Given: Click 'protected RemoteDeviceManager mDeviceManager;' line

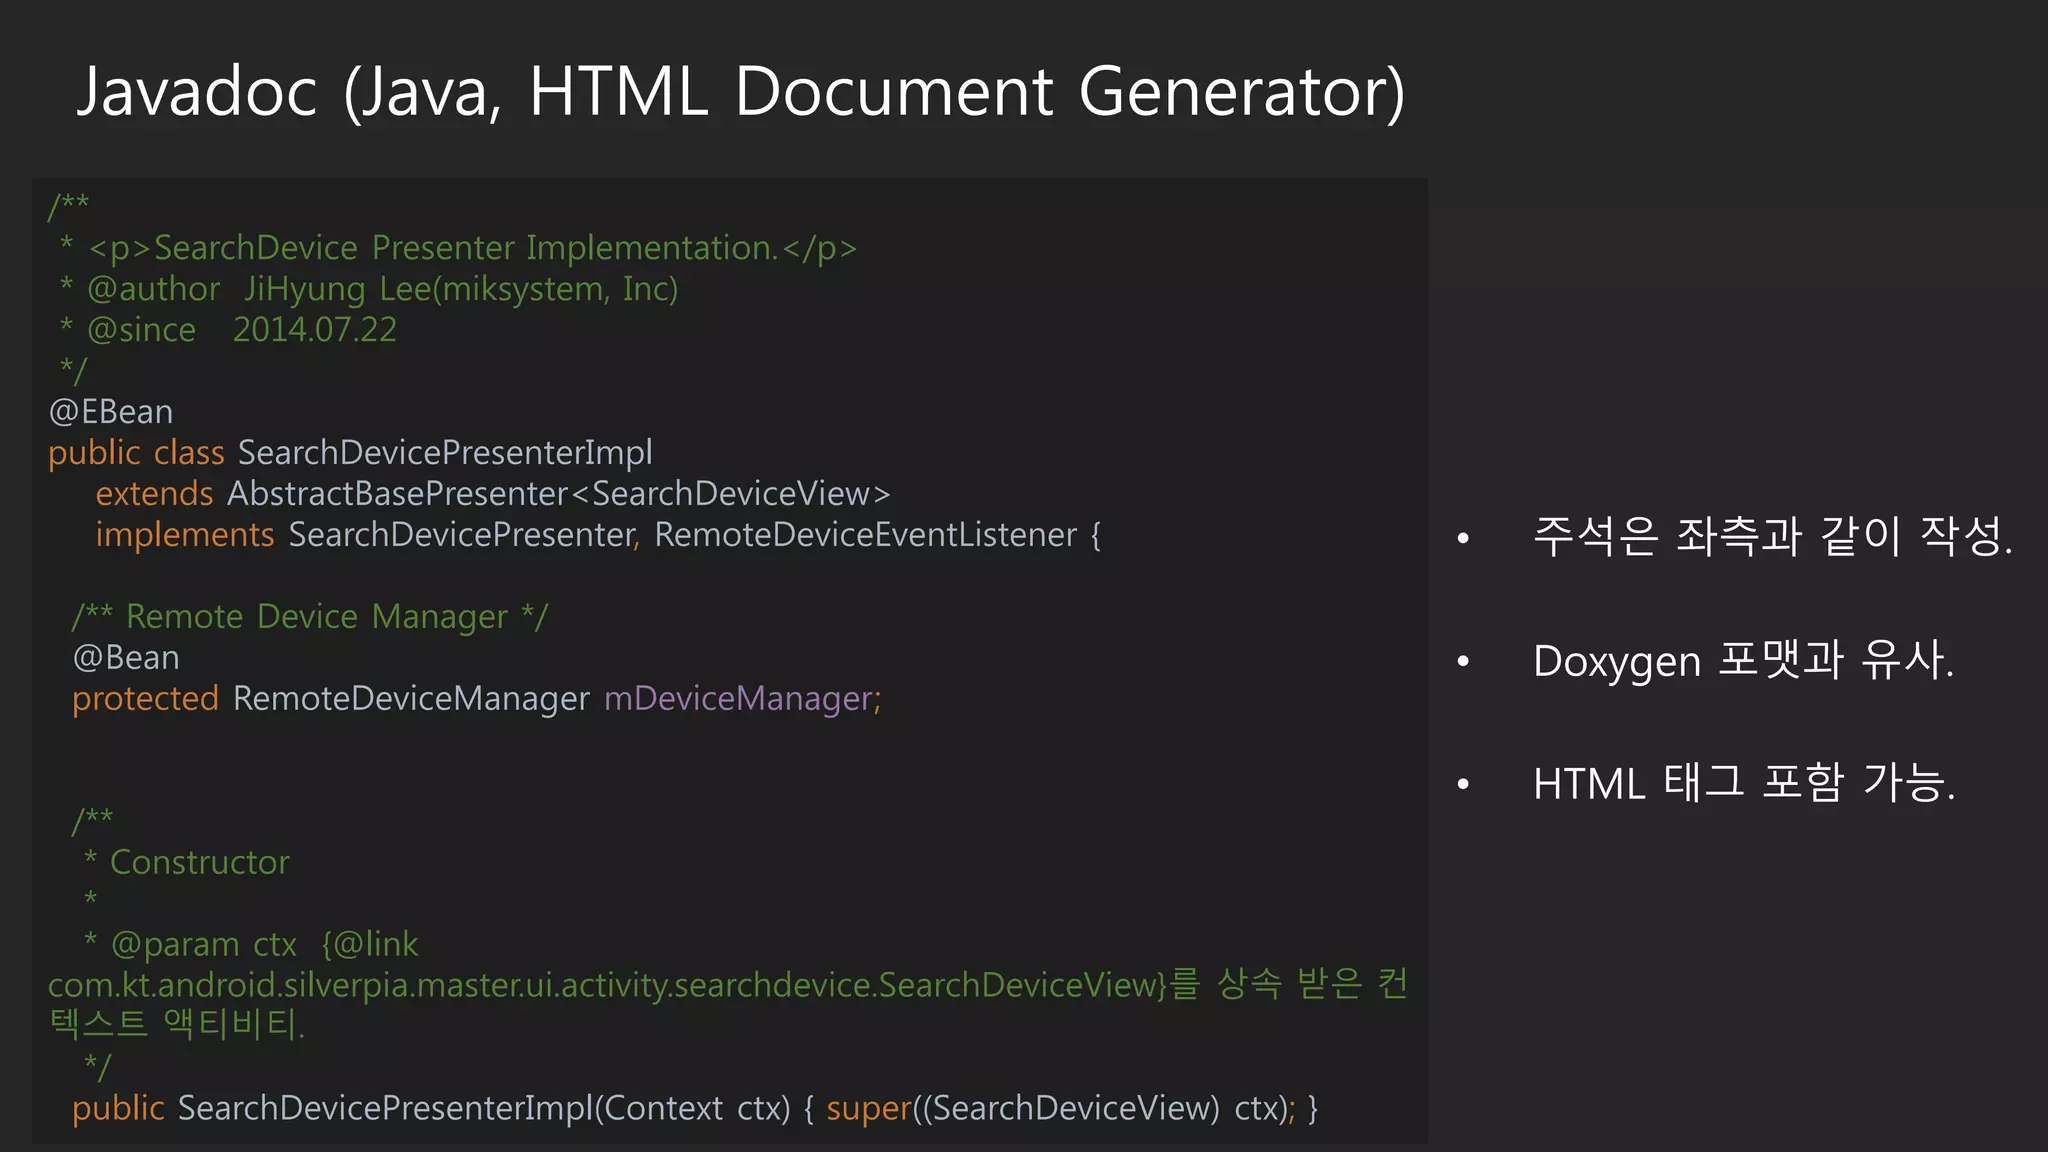Looking at the screenshot, I should (477, 699).
